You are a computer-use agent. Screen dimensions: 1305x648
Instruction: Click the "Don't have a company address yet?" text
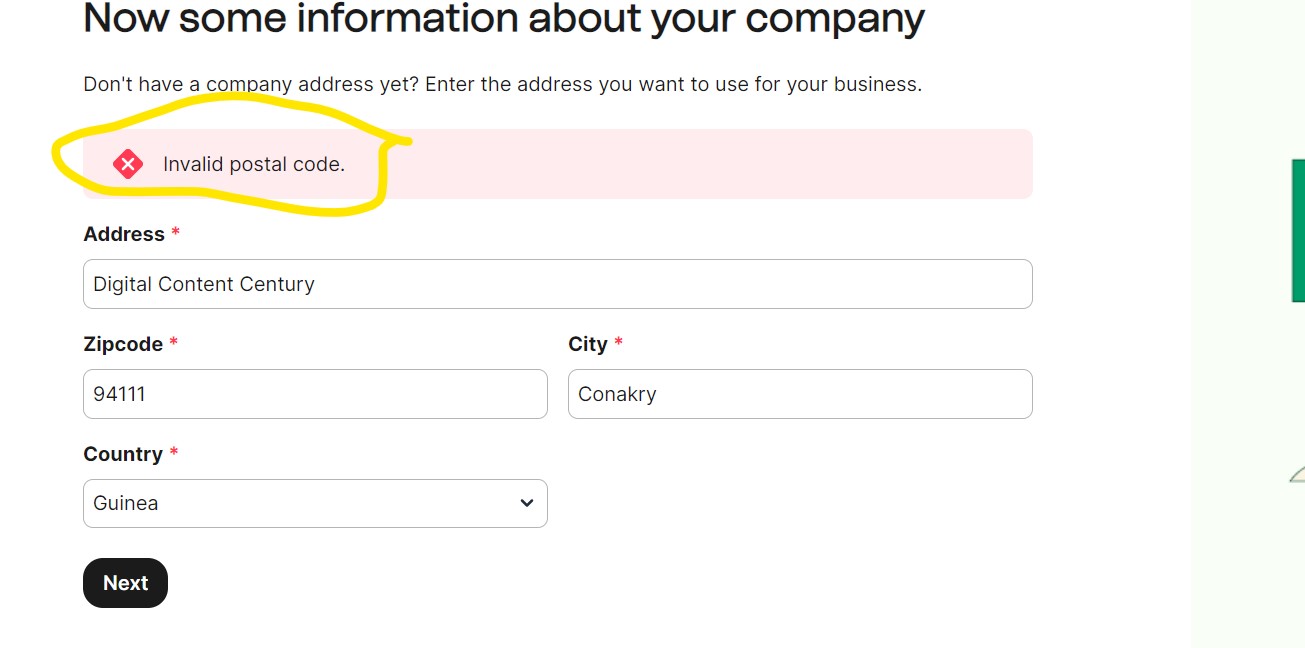250,84
